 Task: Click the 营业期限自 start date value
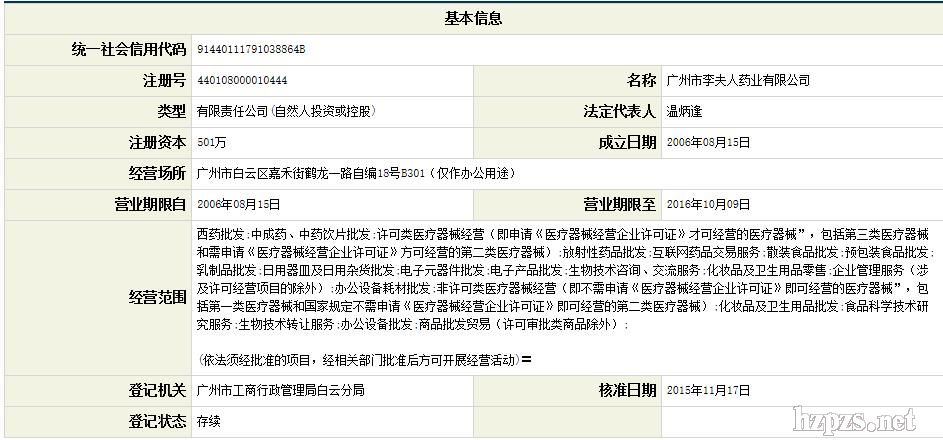coord(239,204)
